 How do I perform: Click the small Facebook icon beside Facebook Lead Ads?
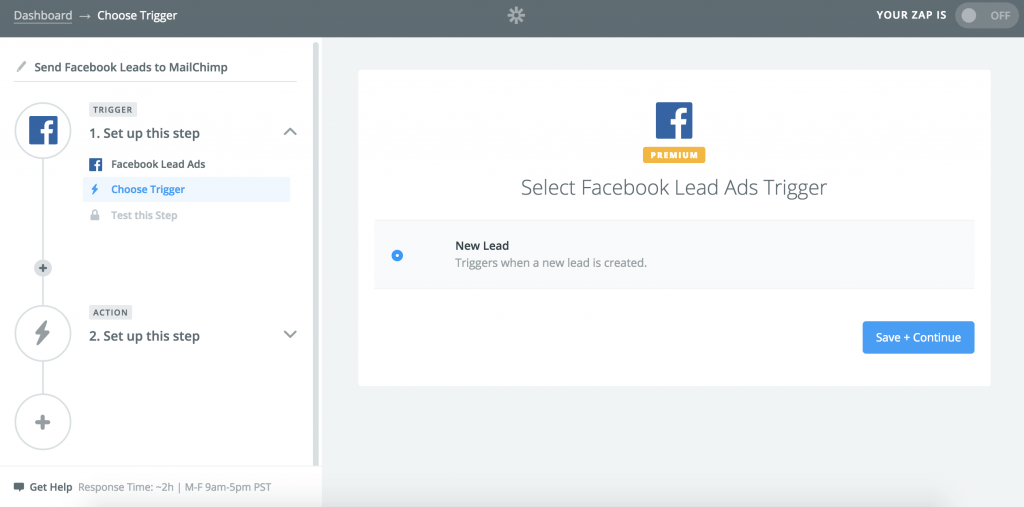95,165
